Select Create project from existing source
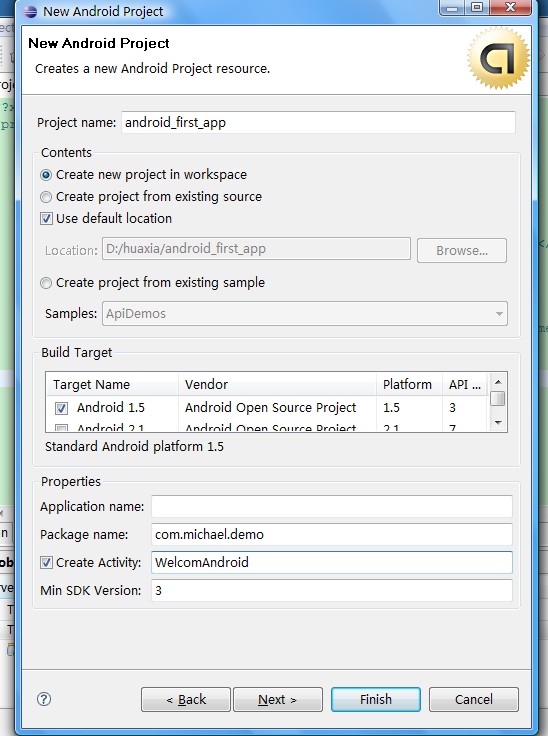Viewport: 548px width, 736px height. 46,197
